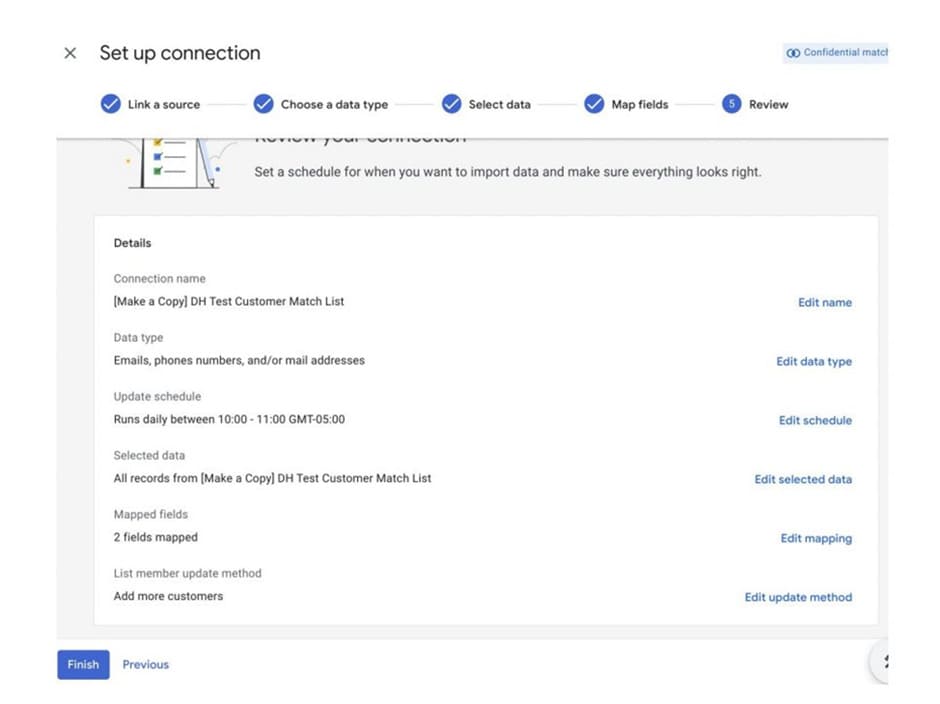This screenshot has height=704, width=940.
Task: Click Edit selected data link
Action: click(x=803, y=479)
